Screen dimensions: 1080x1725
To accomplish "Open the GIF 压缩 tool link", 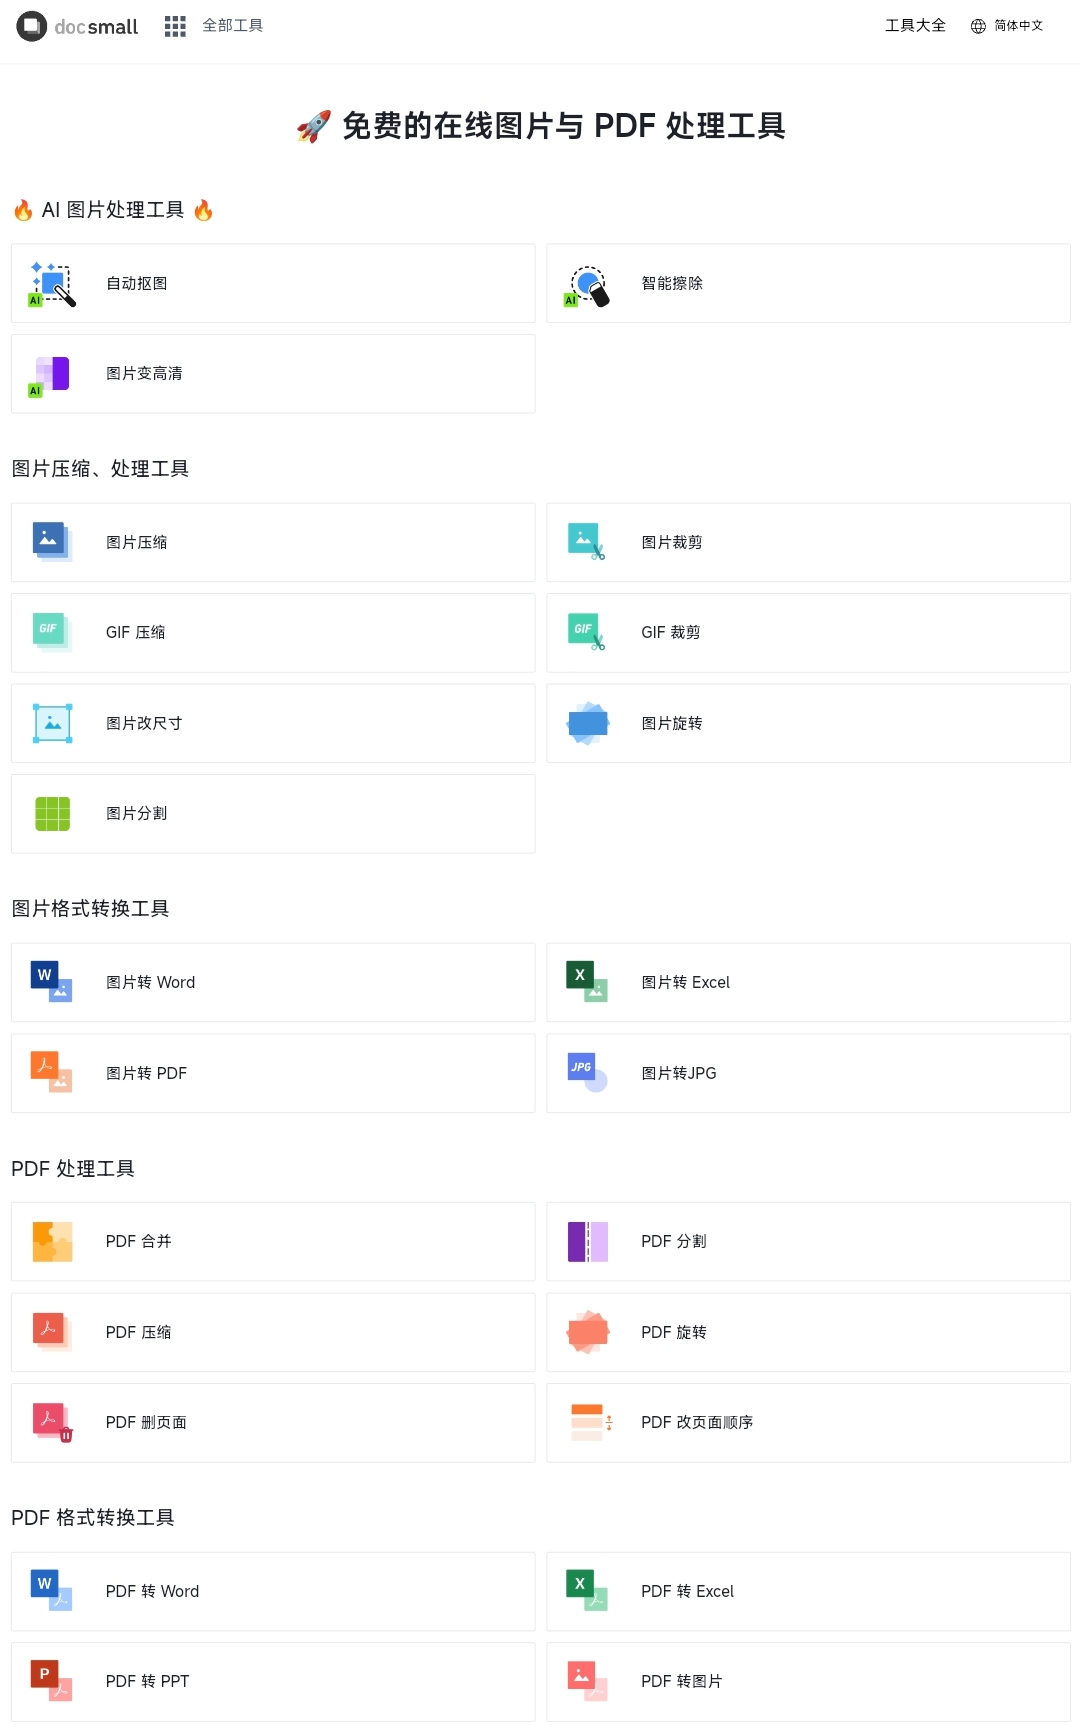I will point(273,633).
